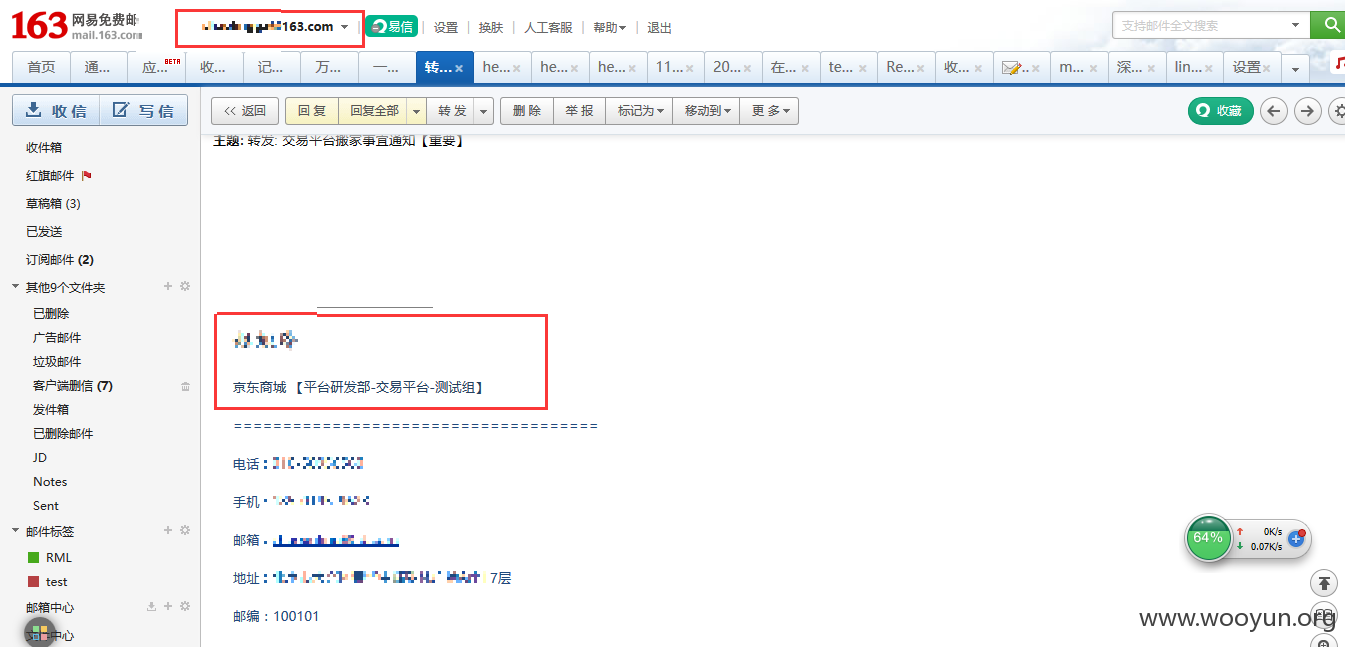1345x647 pixels.
Task: Click the red flag icon beside 红旗邮件
Action: coord(86,175)
